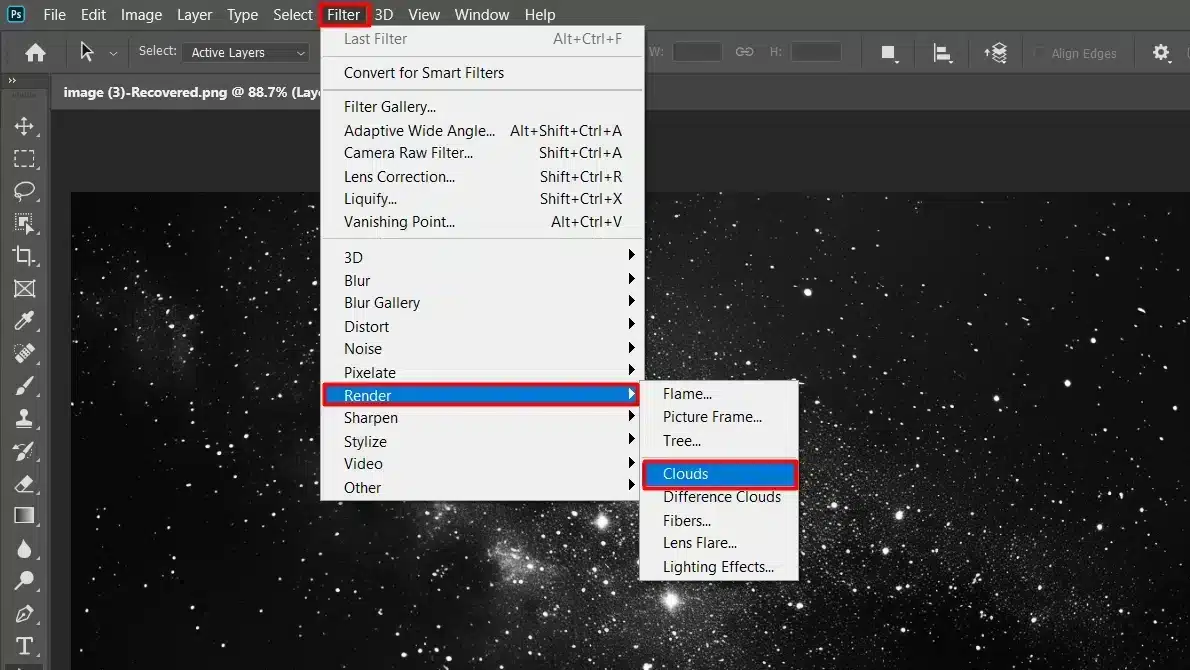Expand the 3D filter submenu
Image resolution: width=1190 pixels, height=670 pixels.
482,256
